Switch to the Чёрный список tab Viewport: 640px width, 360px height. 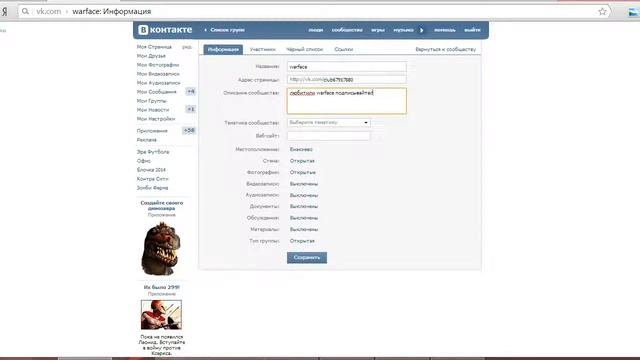[x=304, y=49]
